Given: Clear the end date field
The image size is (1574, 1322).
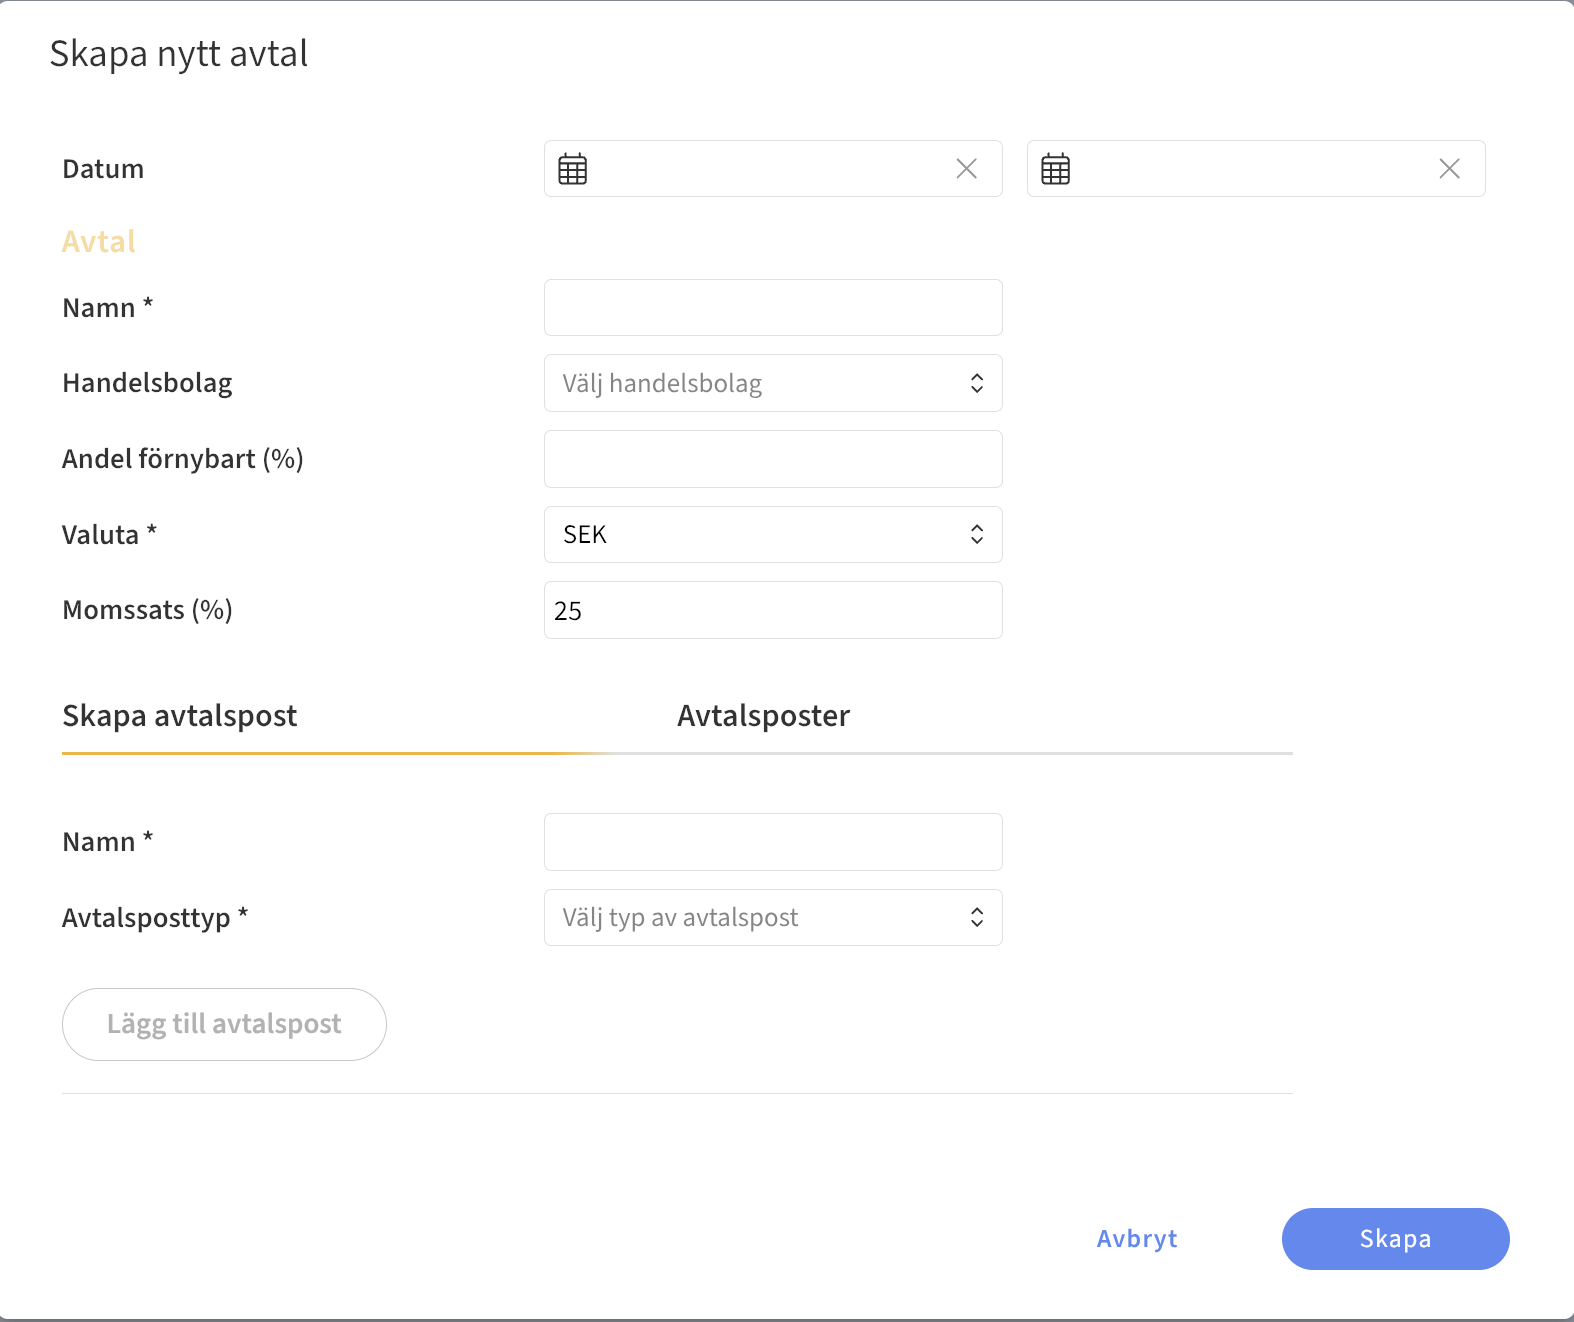Looking at the screenshot, I should click(x=1449, y=169).
